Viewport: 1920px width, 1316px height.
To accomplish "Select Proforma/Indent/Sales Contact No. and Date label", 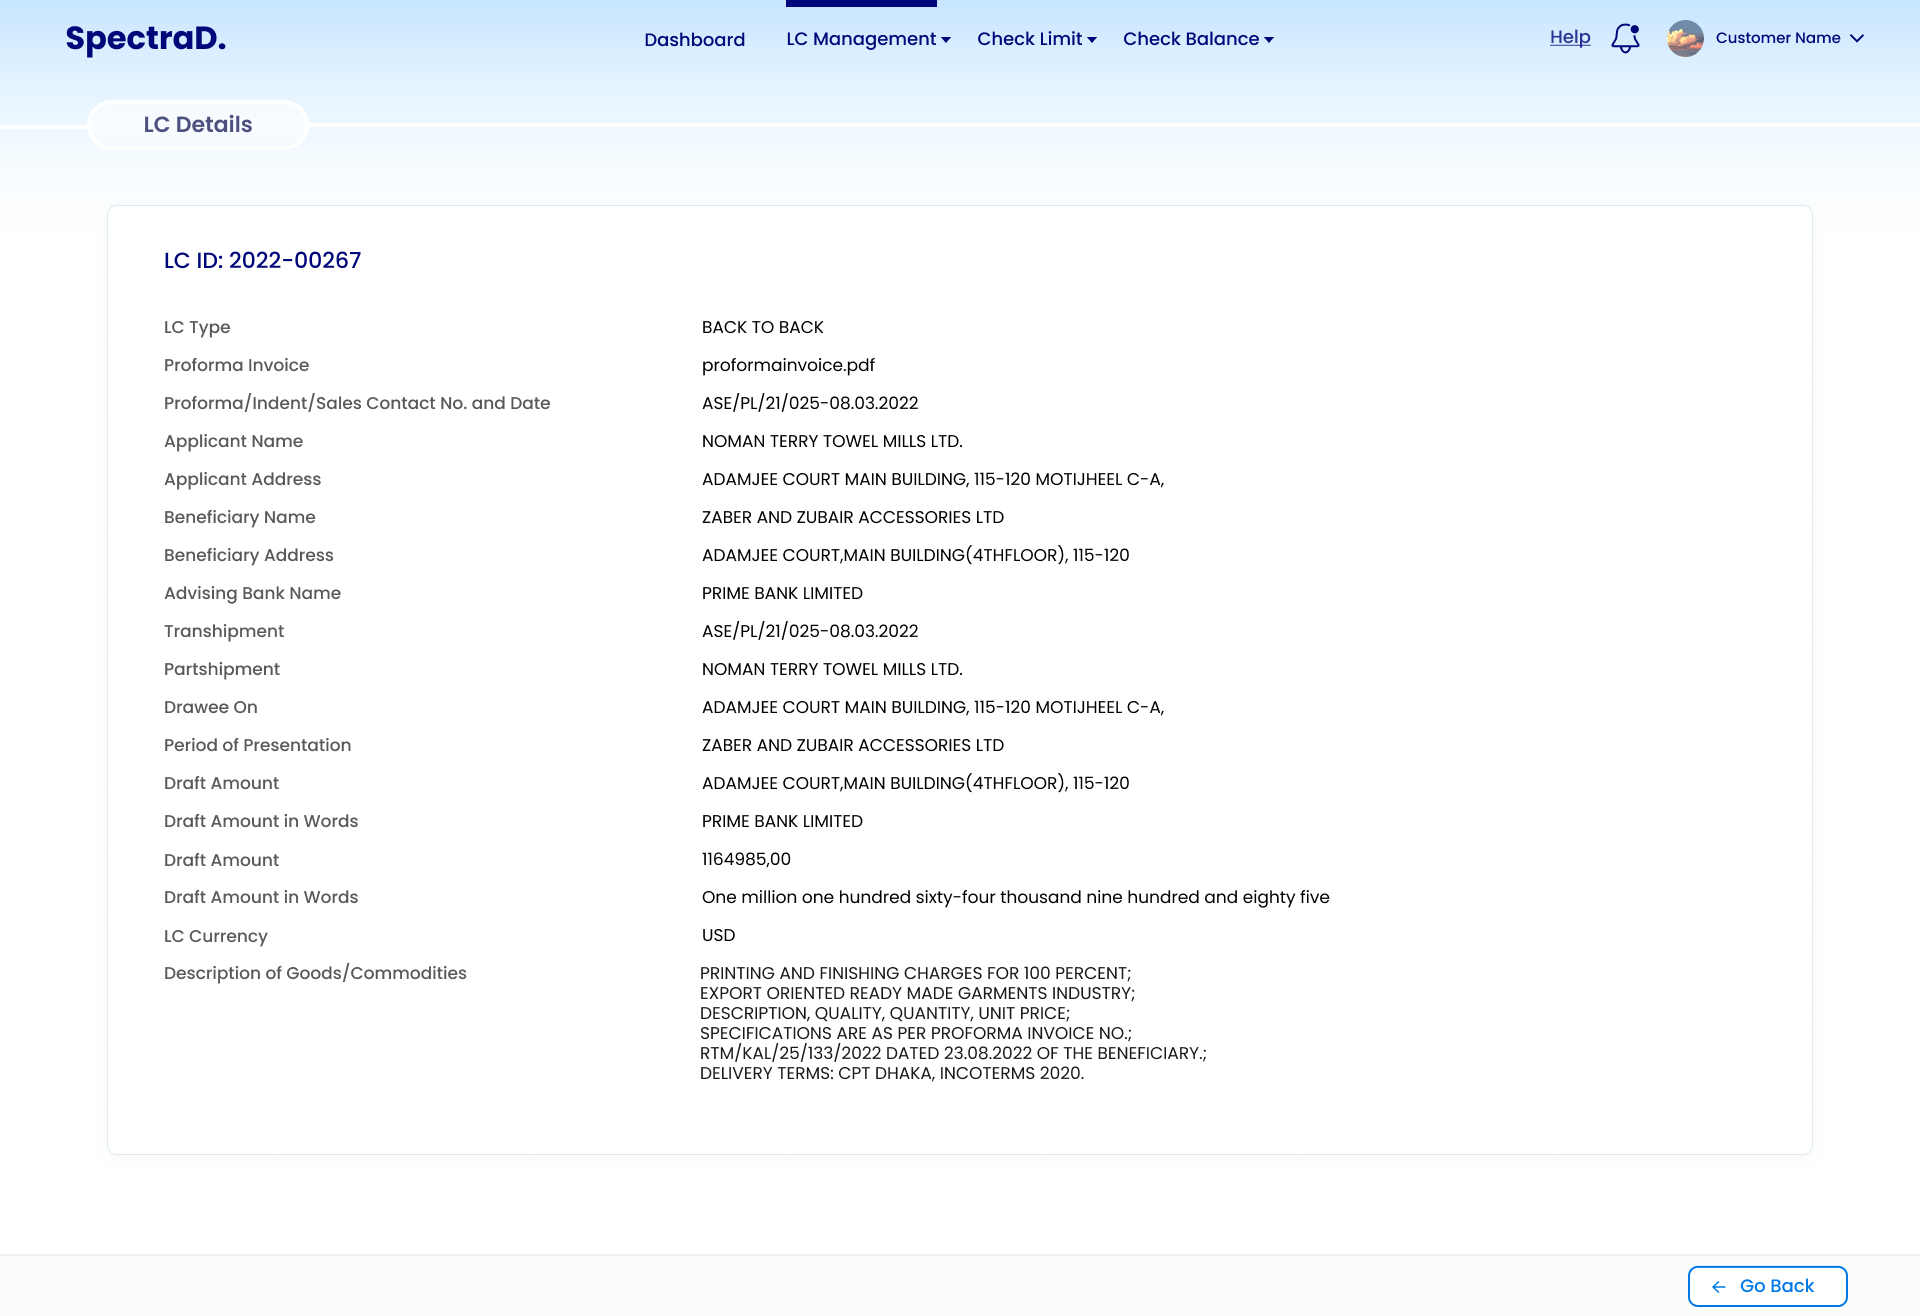I will pos(357,403).
